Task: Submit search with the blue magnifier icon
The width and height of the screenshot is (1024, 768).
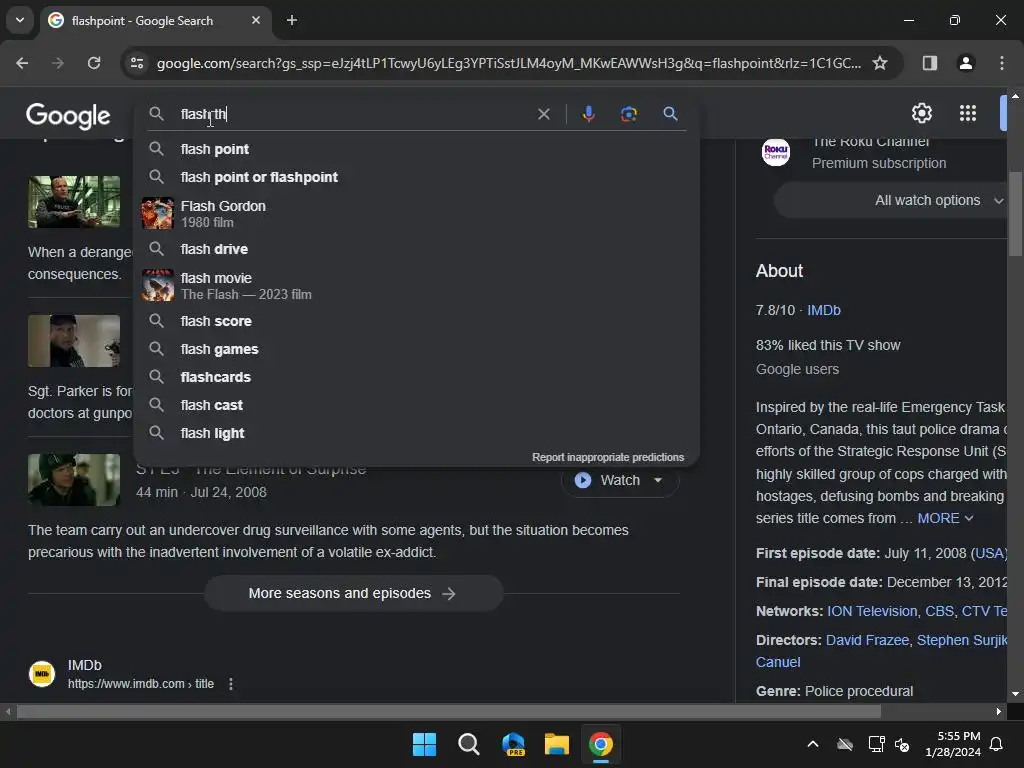Action: pos(670,114)
